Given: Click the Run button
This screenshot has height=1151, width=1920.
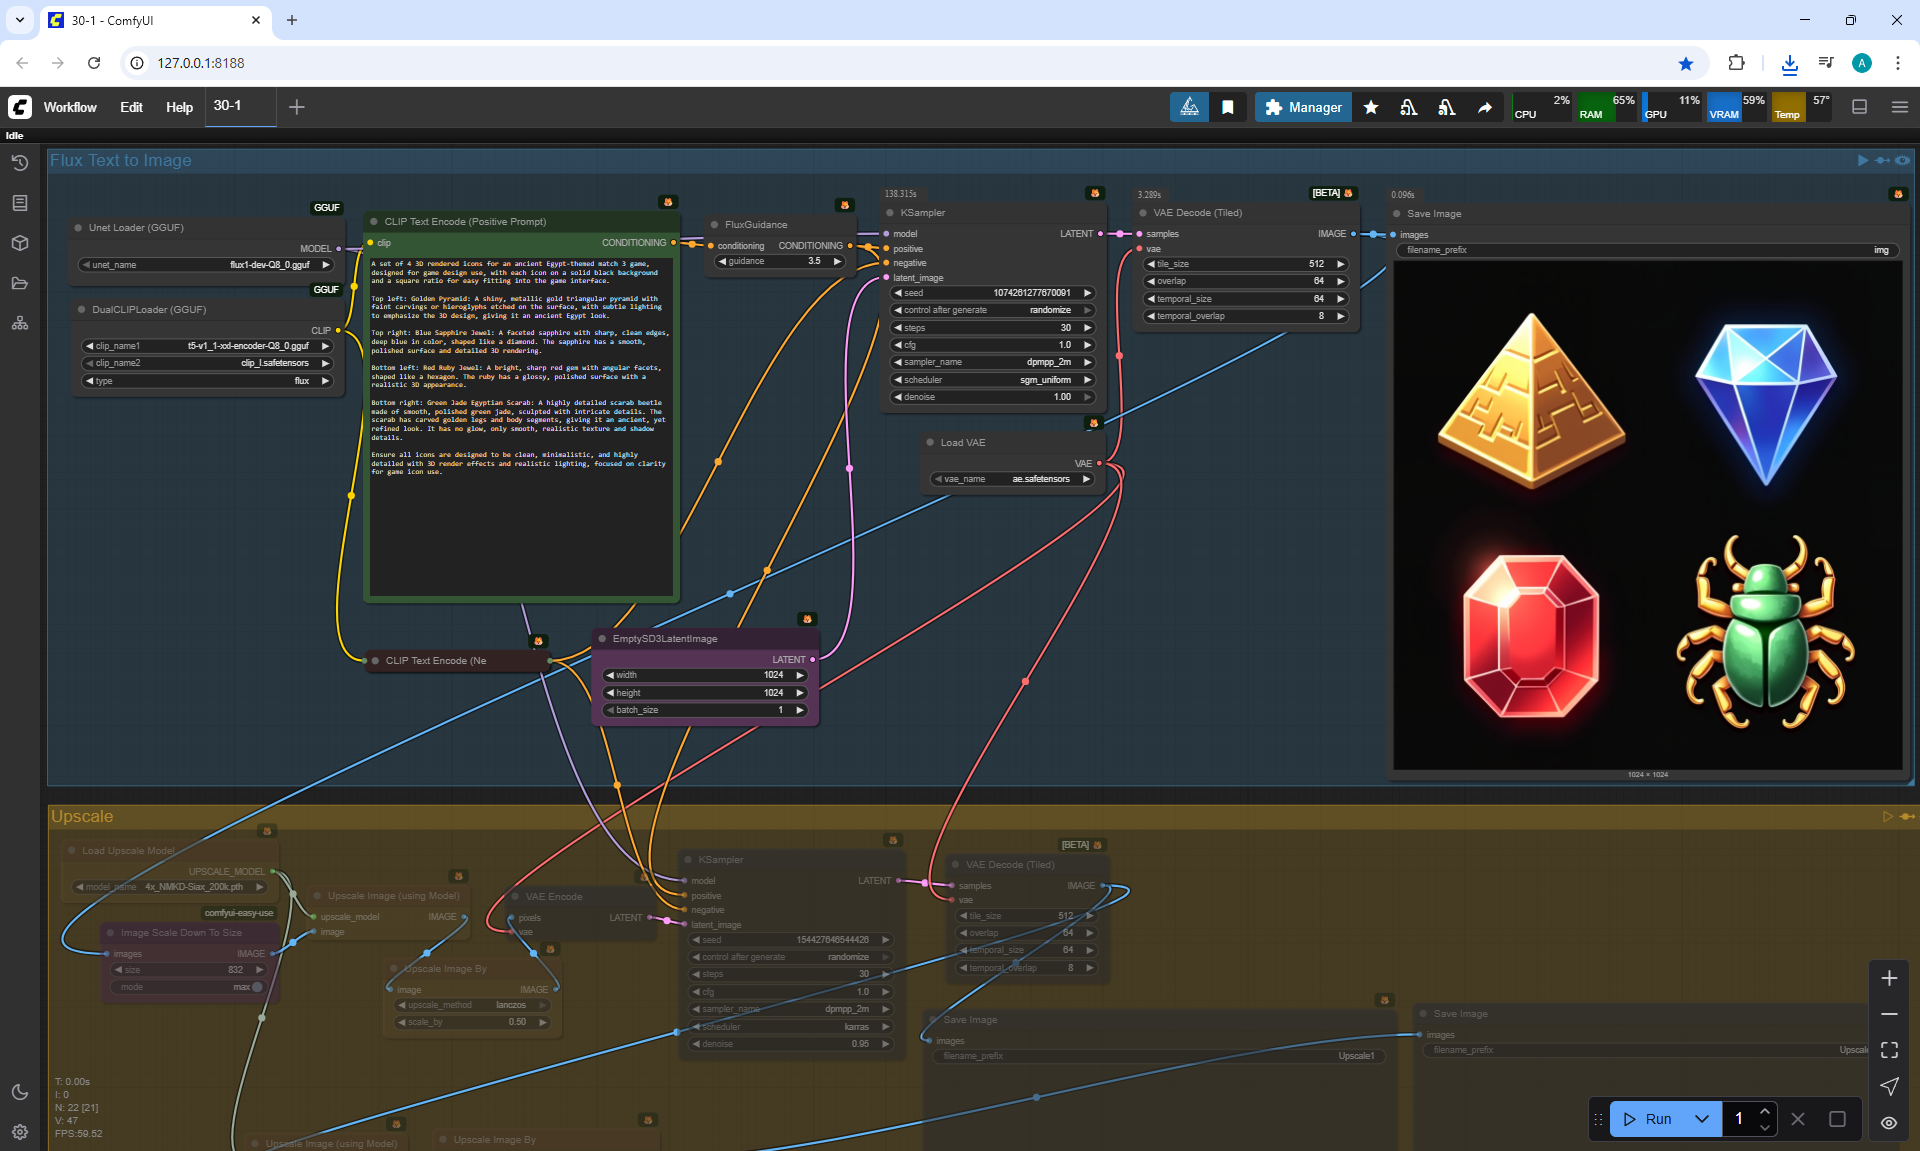Looking at the screenshot, I should coord(1648,1119).
